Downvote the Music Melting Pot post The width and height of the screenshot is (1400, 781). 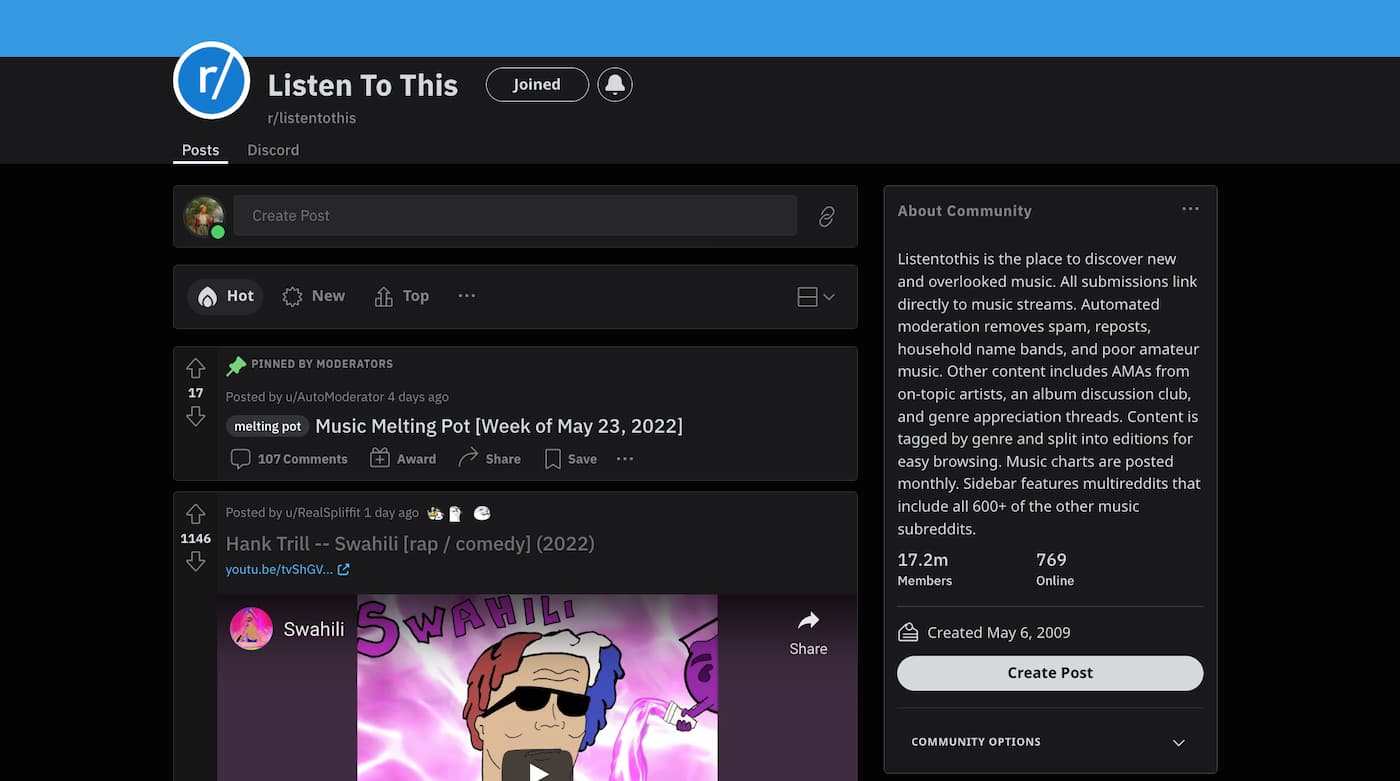(196, 416)
